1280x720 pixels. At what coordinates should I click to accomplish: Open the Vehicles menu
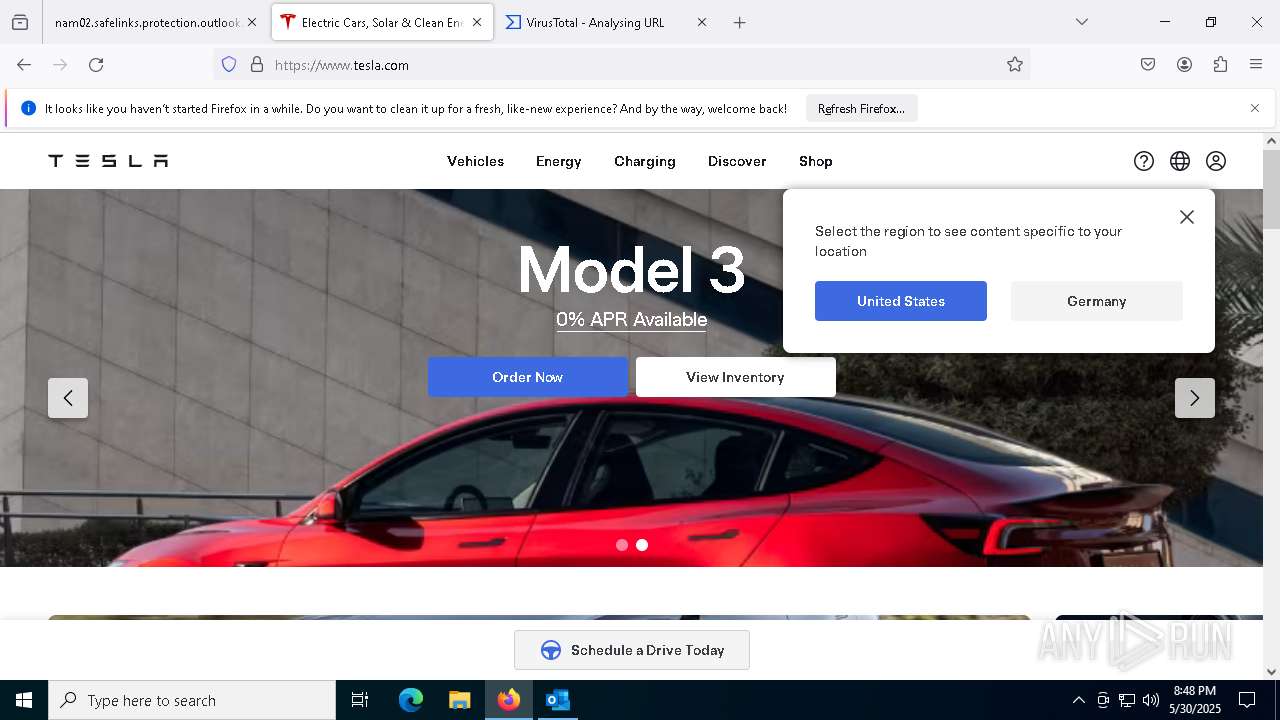point(475,161)
